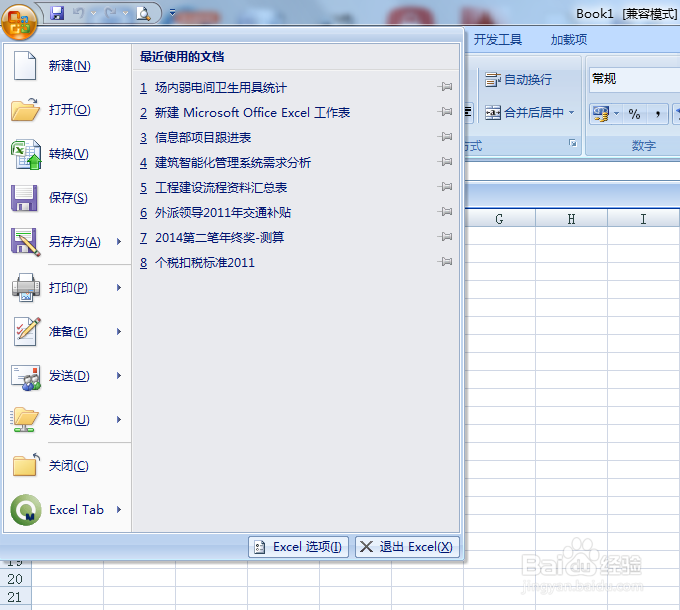Pin 外派领导2011年交通补贴 to the recent list

pyautogui.click(x=445, y=212)
